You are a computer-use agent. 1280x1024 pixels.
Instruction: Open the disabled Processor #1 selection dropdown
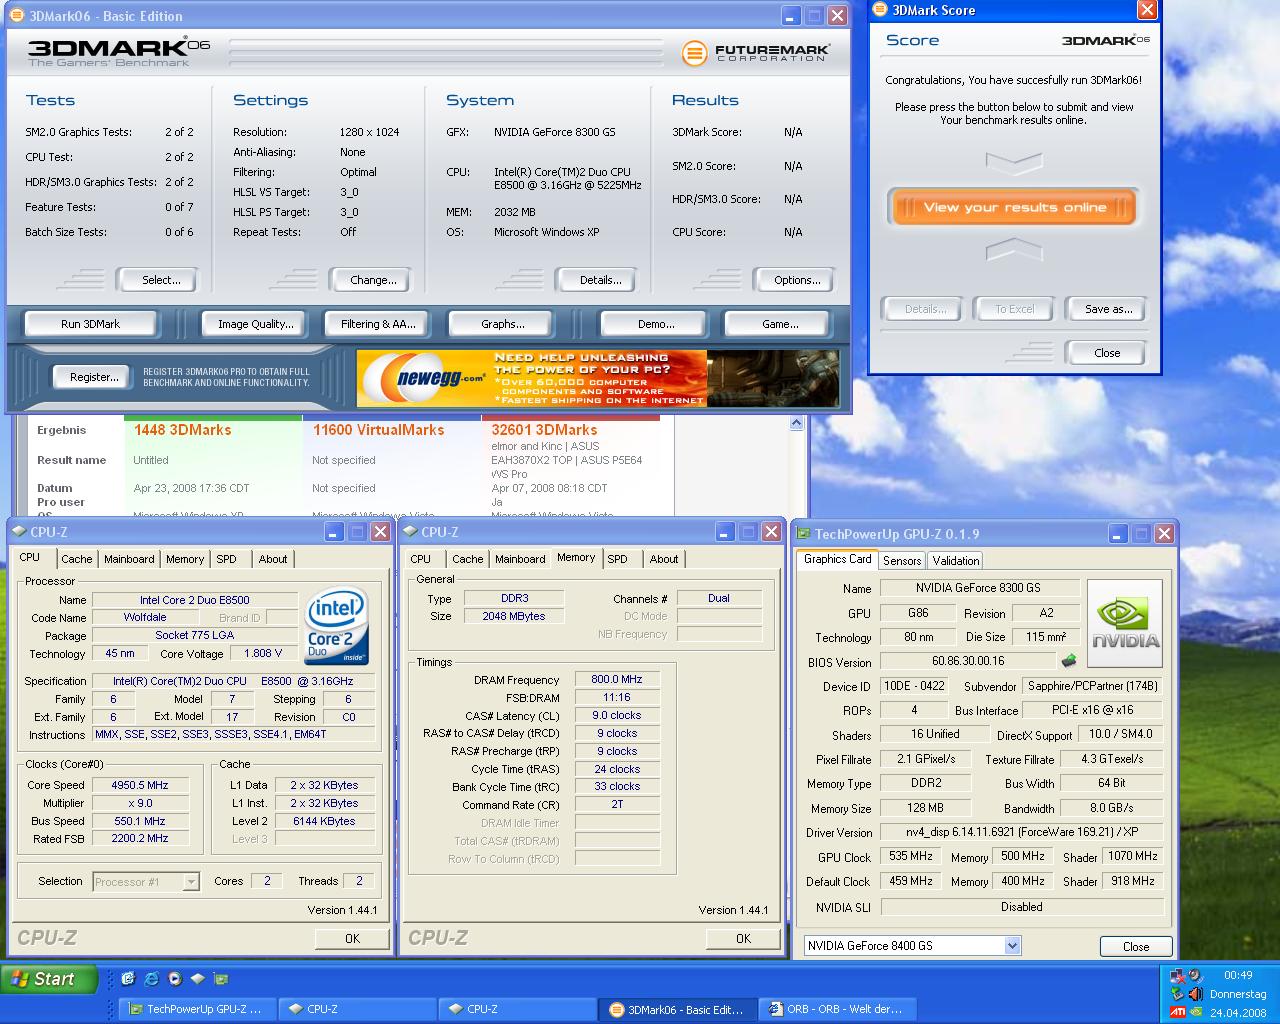190,882
